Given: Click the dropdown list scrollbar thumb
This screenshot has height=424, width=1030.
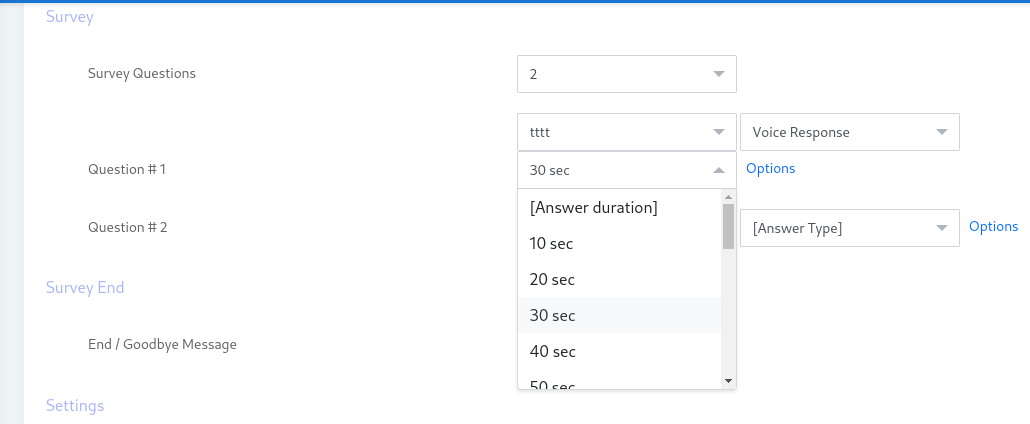Looking at the screenshot, I should [x=728, y=228].
